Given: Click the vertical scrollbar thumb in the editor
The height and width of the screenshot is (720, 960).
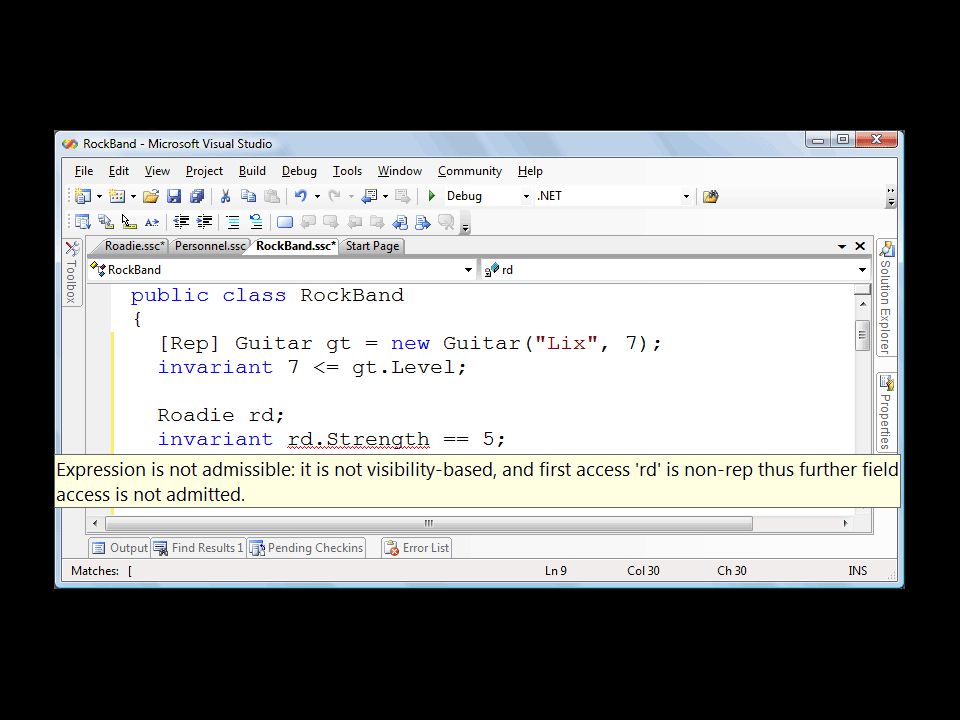Looking at the screenshot, I should click(862, 335).
